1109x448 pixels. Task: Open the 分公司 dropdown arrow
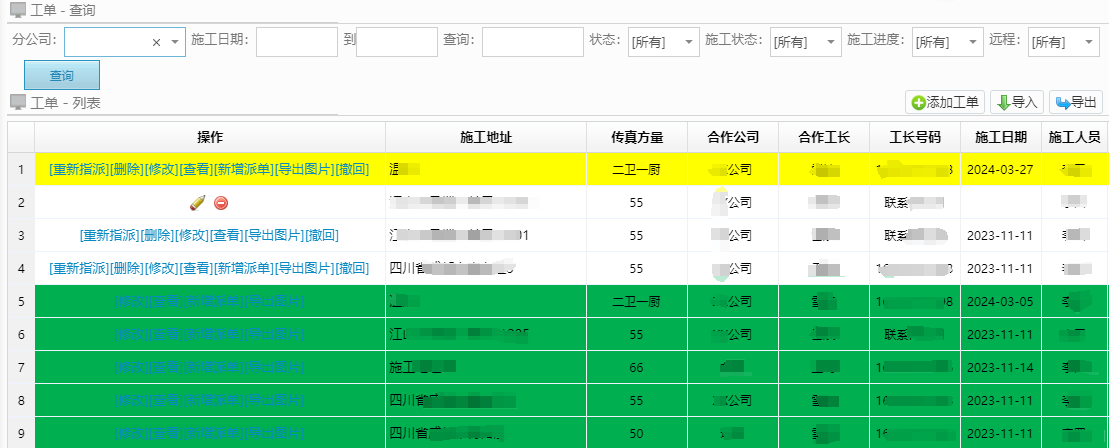tap(175, 42)
